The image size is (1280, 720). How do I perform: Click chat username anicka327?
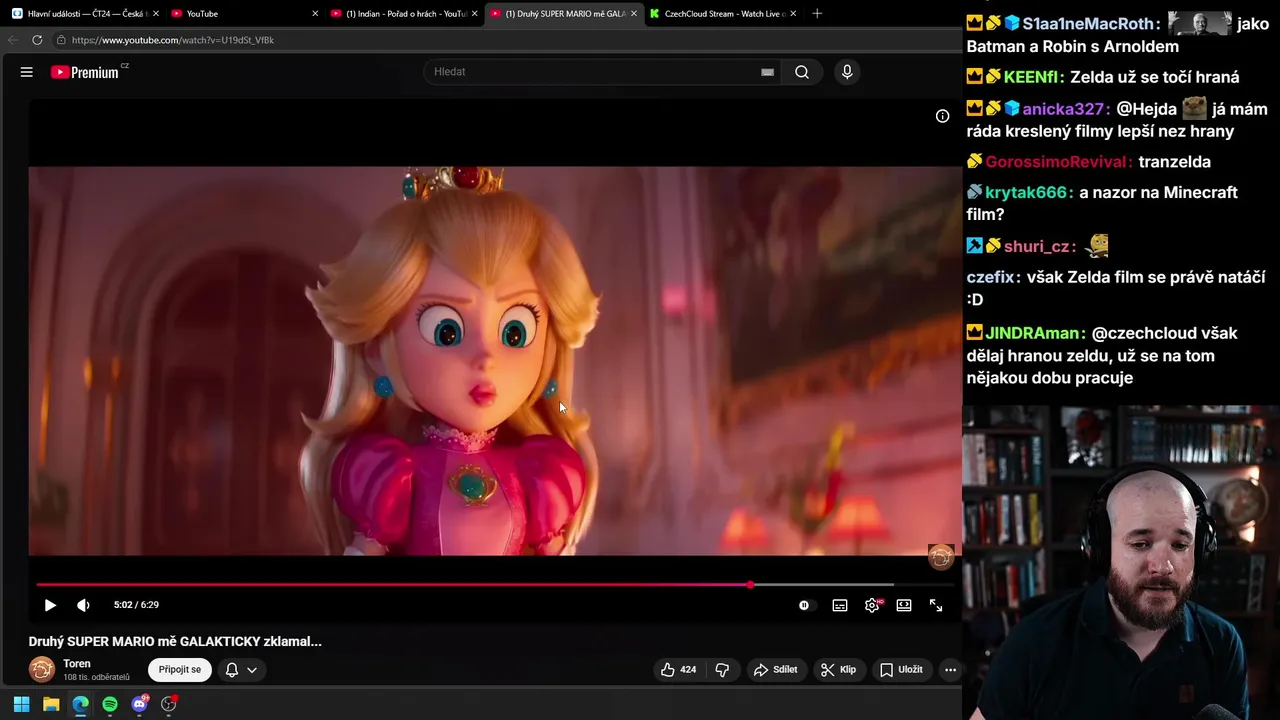coord(1064,109)
